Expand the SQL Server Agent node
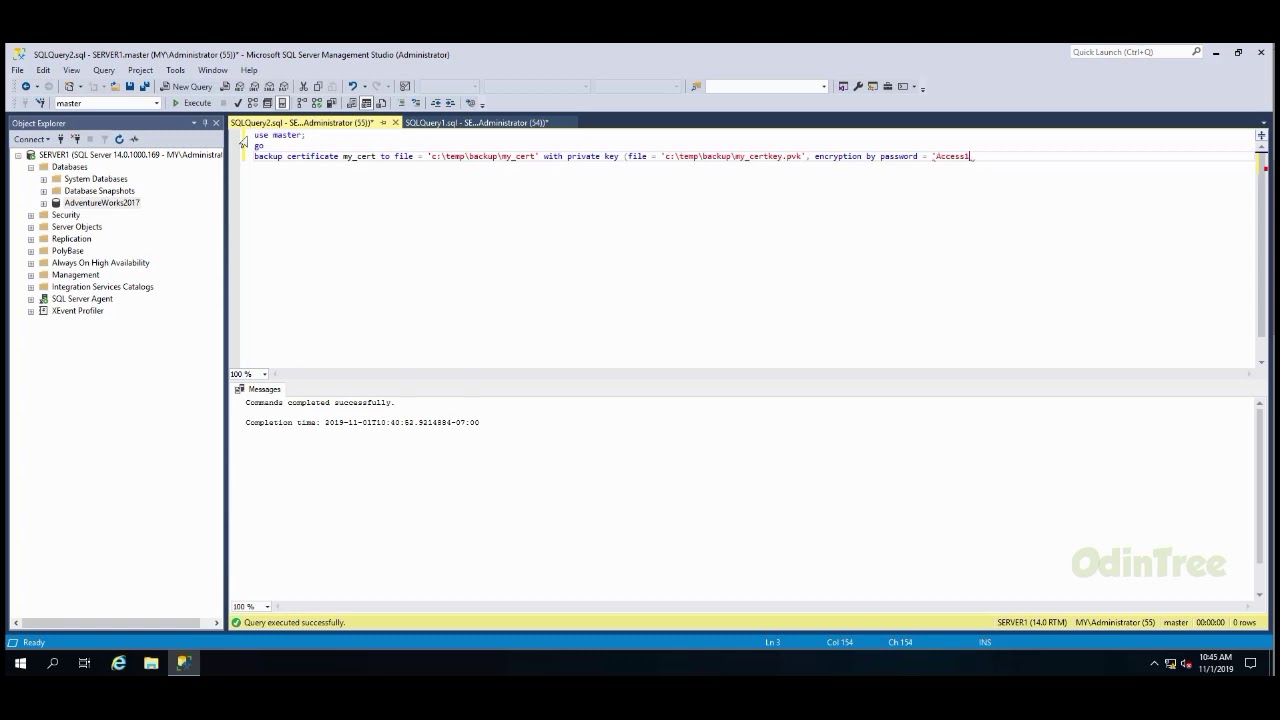 (x=31, y=299)
